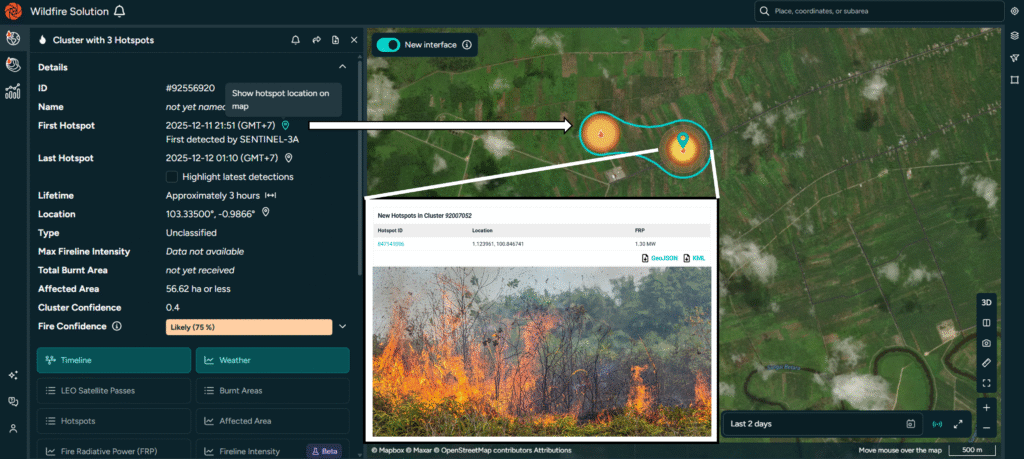This screenshot has height=459, width=1024.
Task: Open calendar in Last 2 days bar
Action: point(910,424)
